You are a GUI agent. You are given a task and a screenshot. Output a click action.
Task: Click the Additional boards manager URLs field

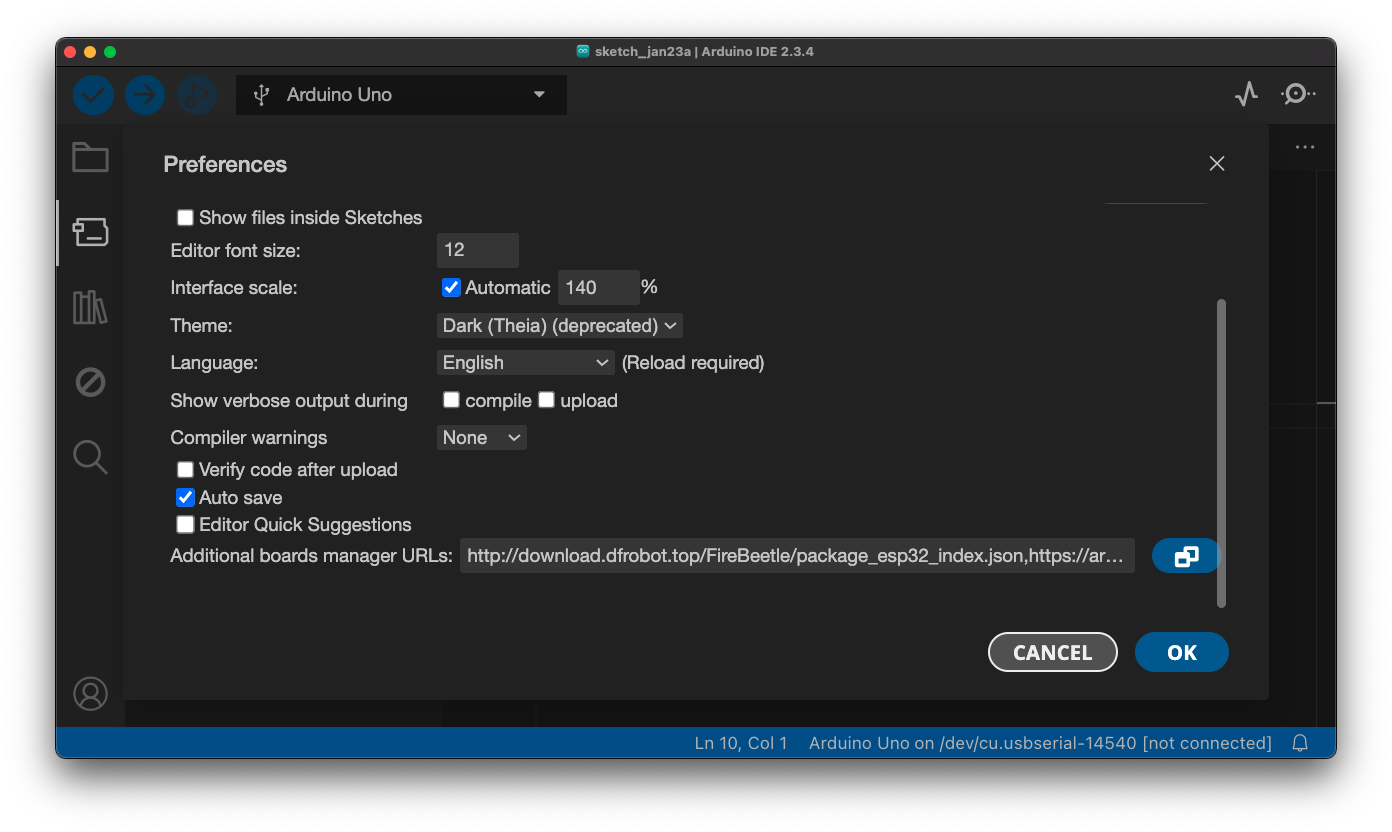[797, 556]
